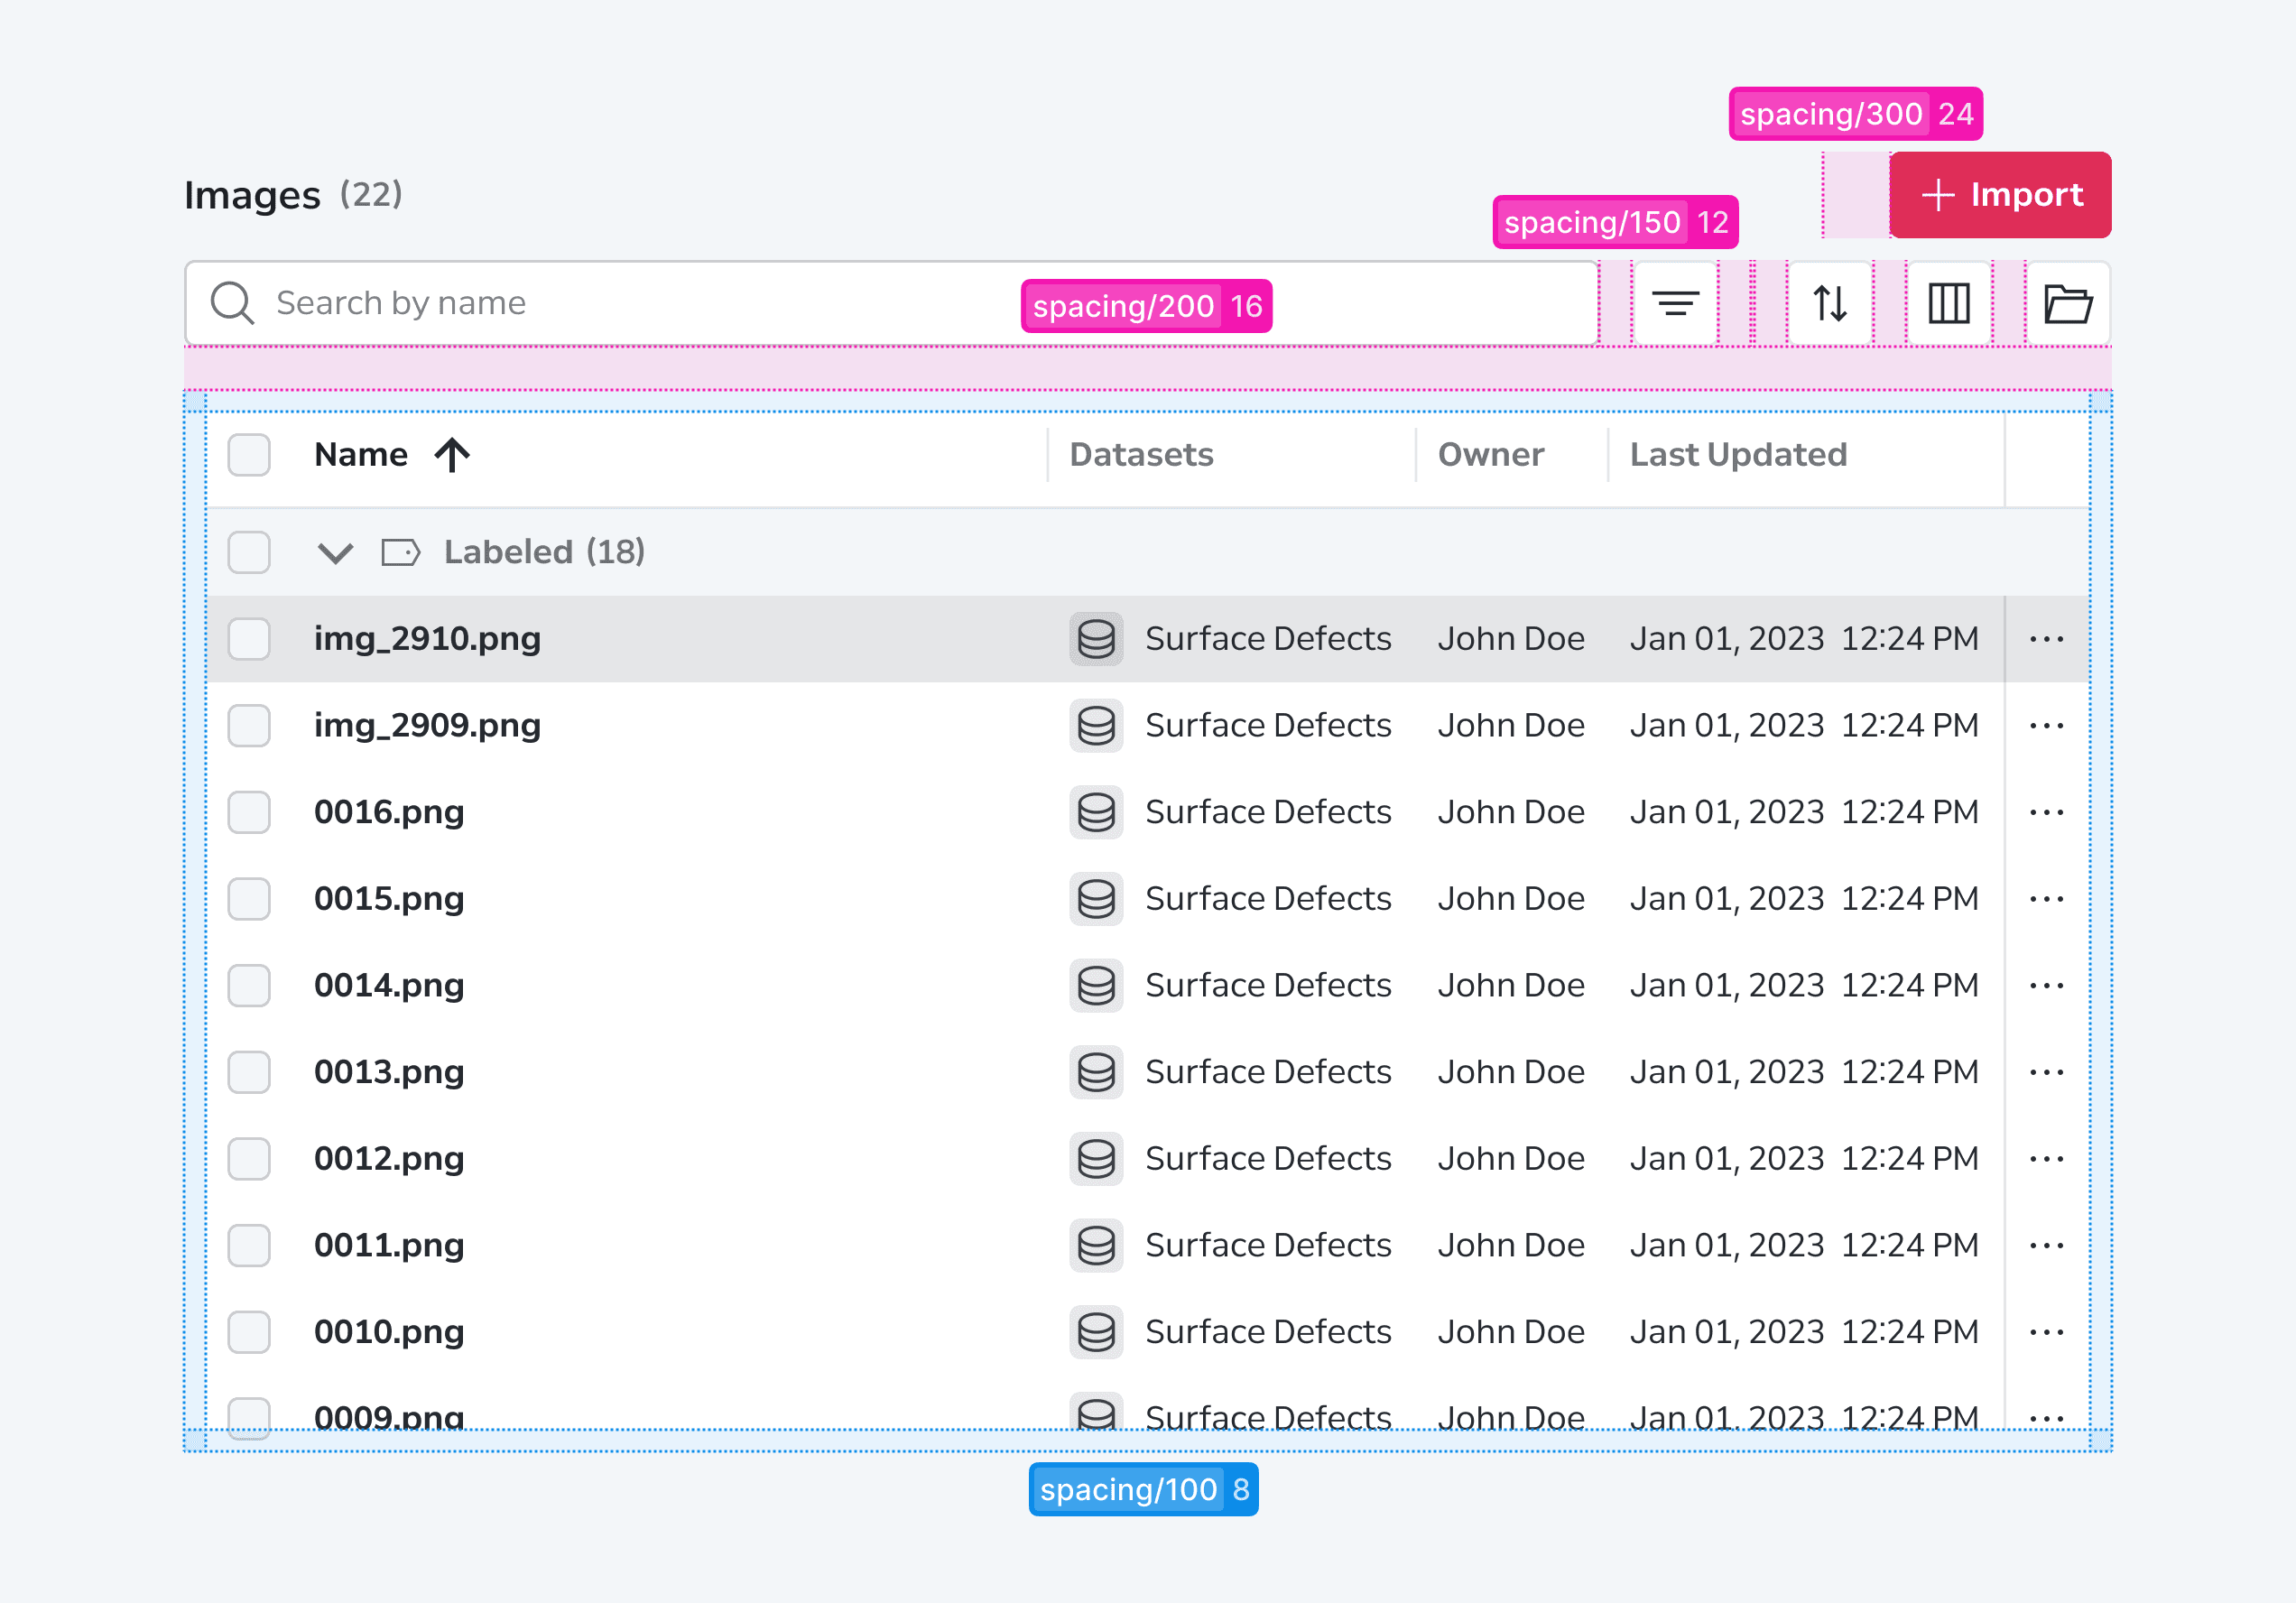2296x1603 pixels.
Task: Select the img_2909.png row checkbox
Action: [x=249, y=726]
